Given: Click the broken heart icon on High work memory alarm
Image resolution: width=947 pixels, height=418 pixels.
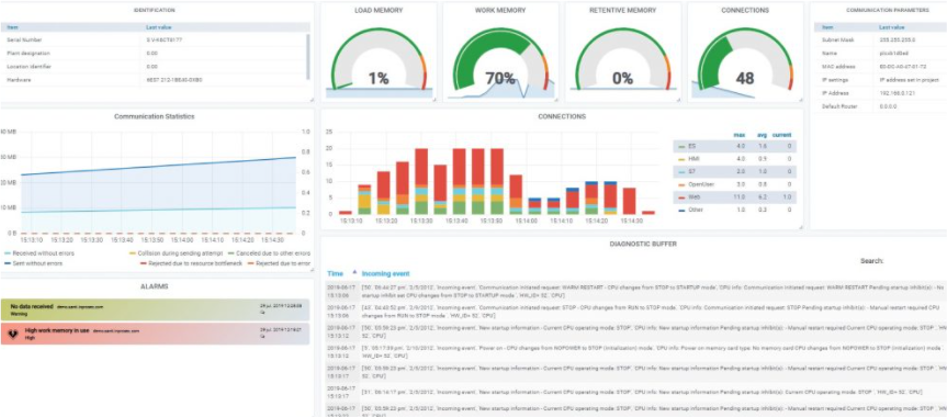Looking at the screenshot, I should click(x=13, y=333).
